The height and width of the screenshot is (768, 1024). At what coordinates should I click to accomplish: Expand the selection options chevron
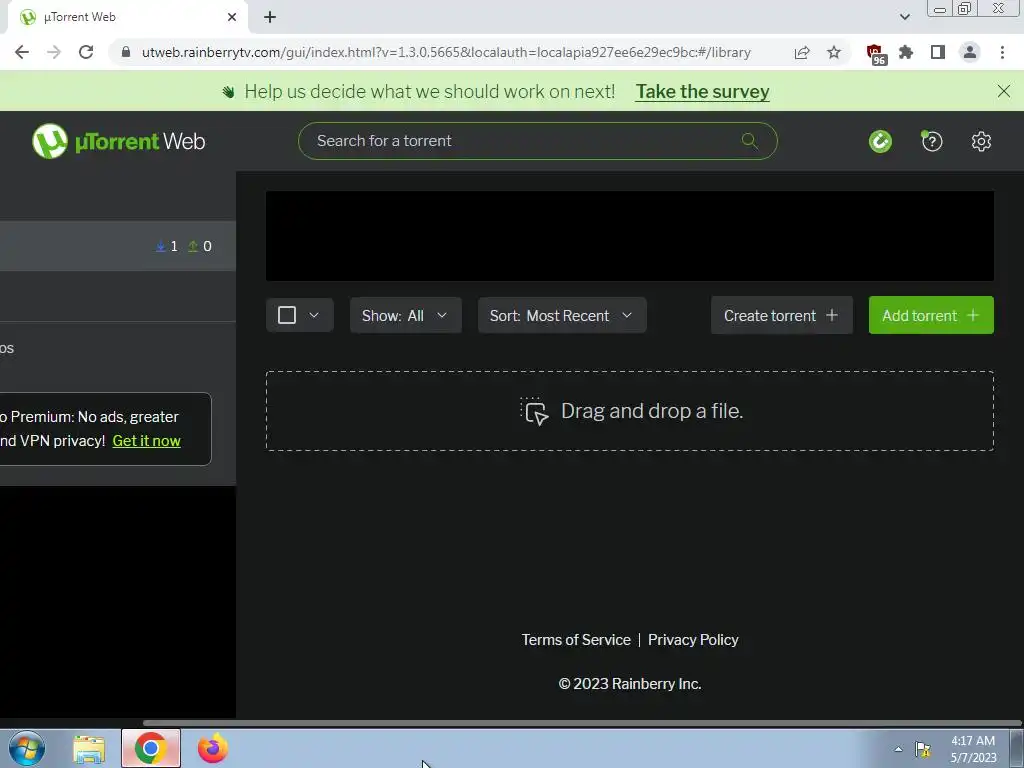[314, 315]
